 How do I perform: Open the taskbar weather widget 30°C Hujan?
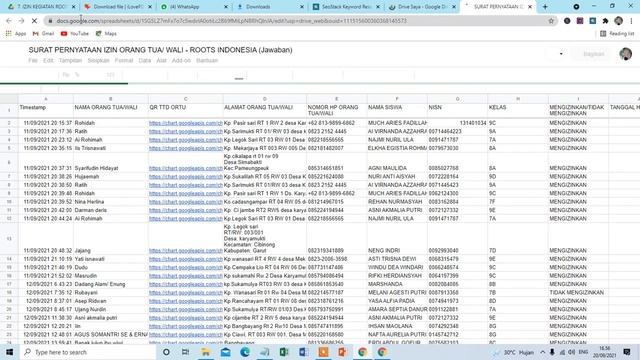(514, 352)
